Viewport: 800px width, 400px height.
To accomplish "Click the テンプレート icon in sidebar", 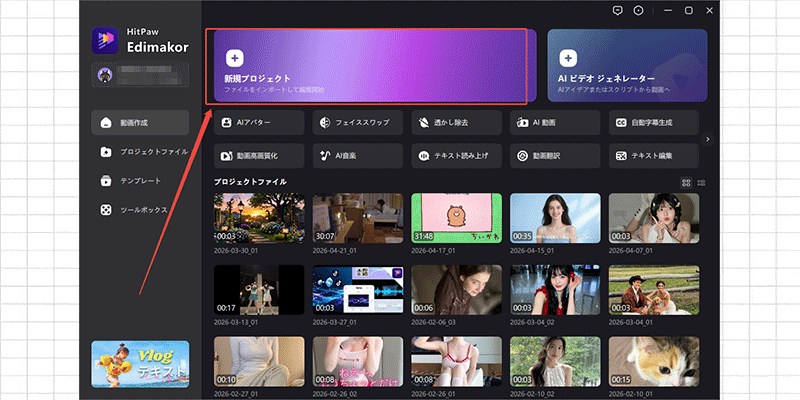I will point(106,181).
